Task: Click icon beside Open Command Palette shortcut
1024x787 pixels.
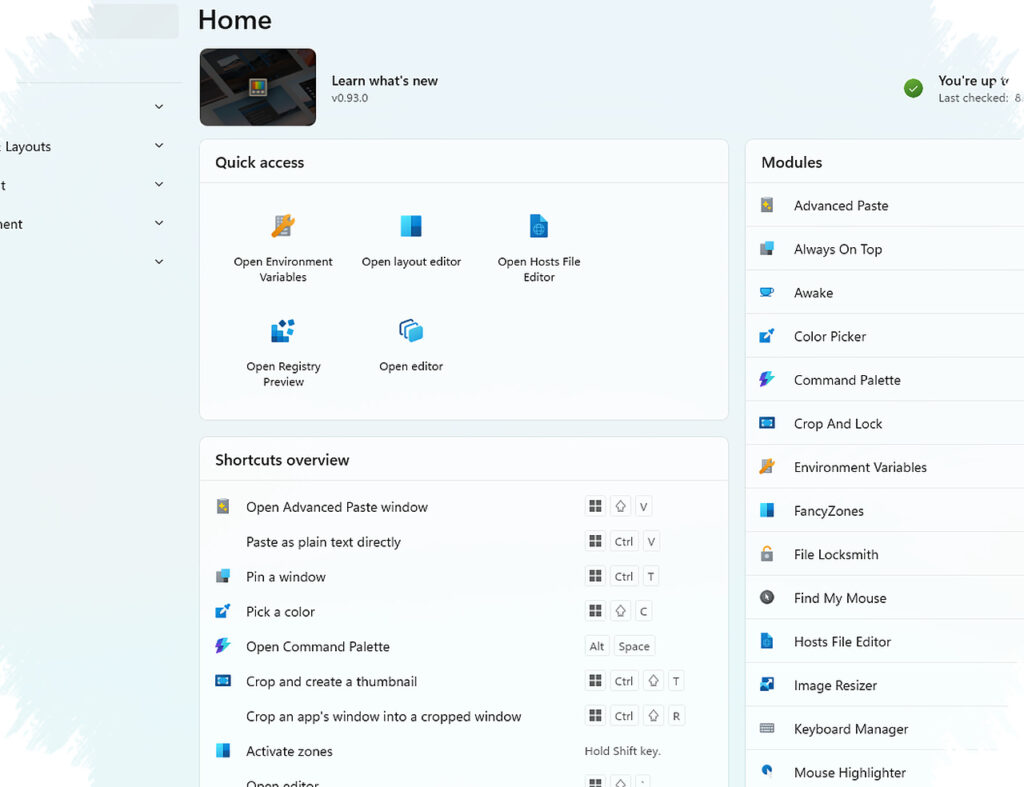Action: 223,646
